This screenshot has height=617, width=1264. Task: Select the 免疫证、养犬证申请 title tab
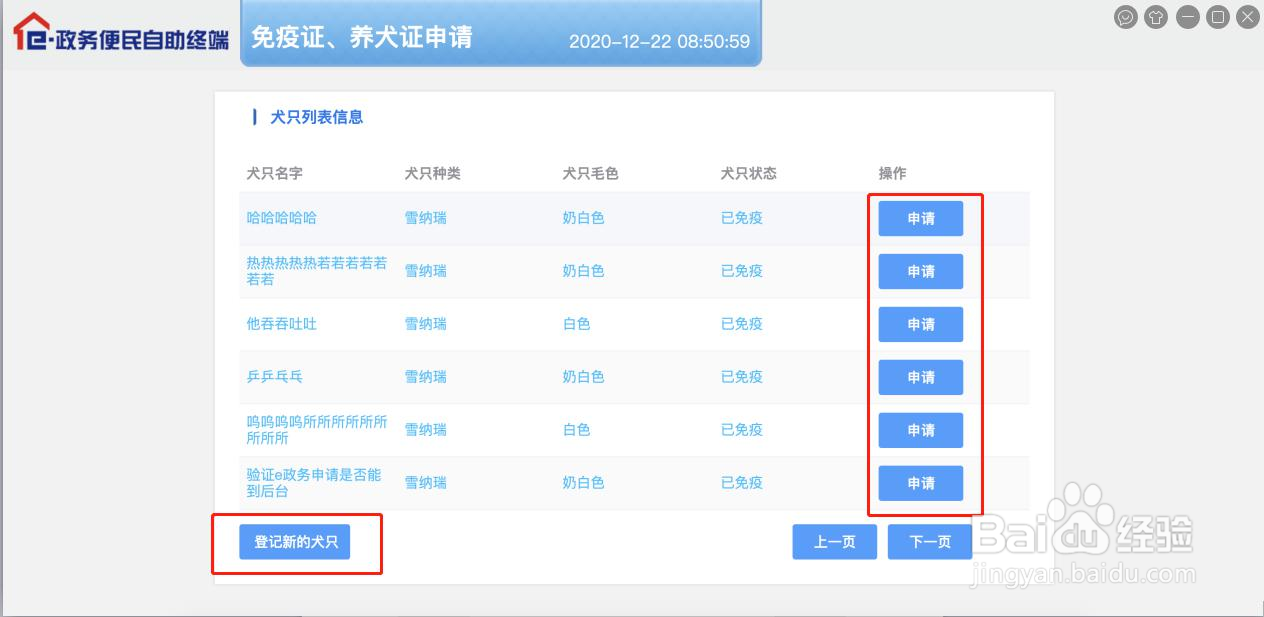pos(362,38)
